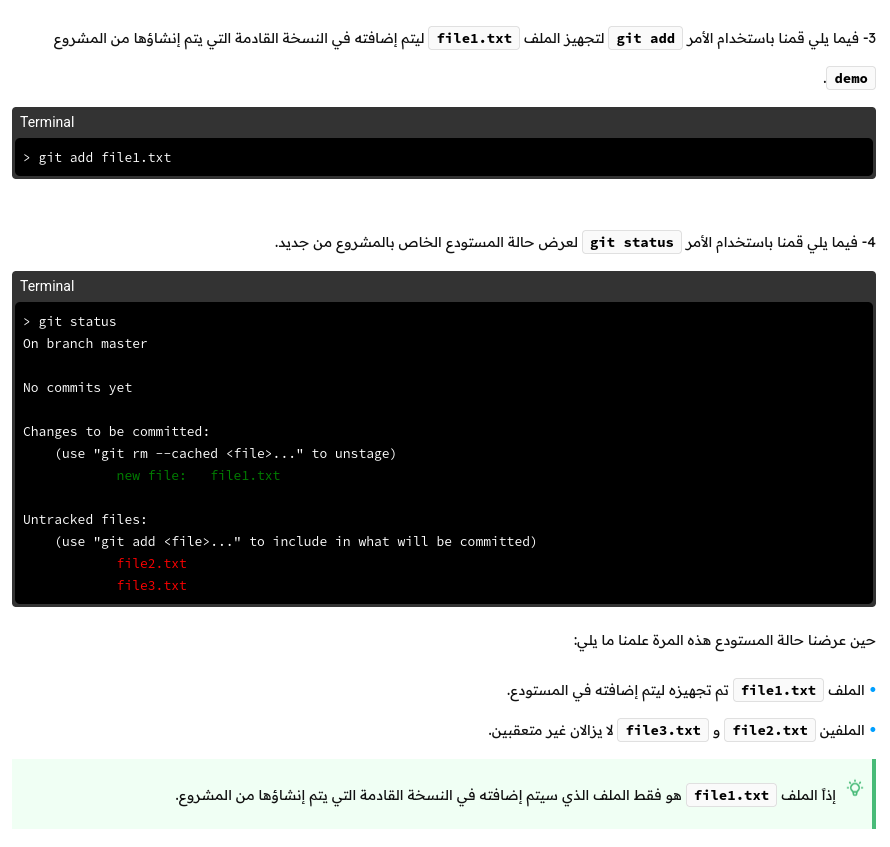Viewport: 890px width, 847px height.
Task: Click the red 'file2.txt' terminal entry
Action: (152, 564)
